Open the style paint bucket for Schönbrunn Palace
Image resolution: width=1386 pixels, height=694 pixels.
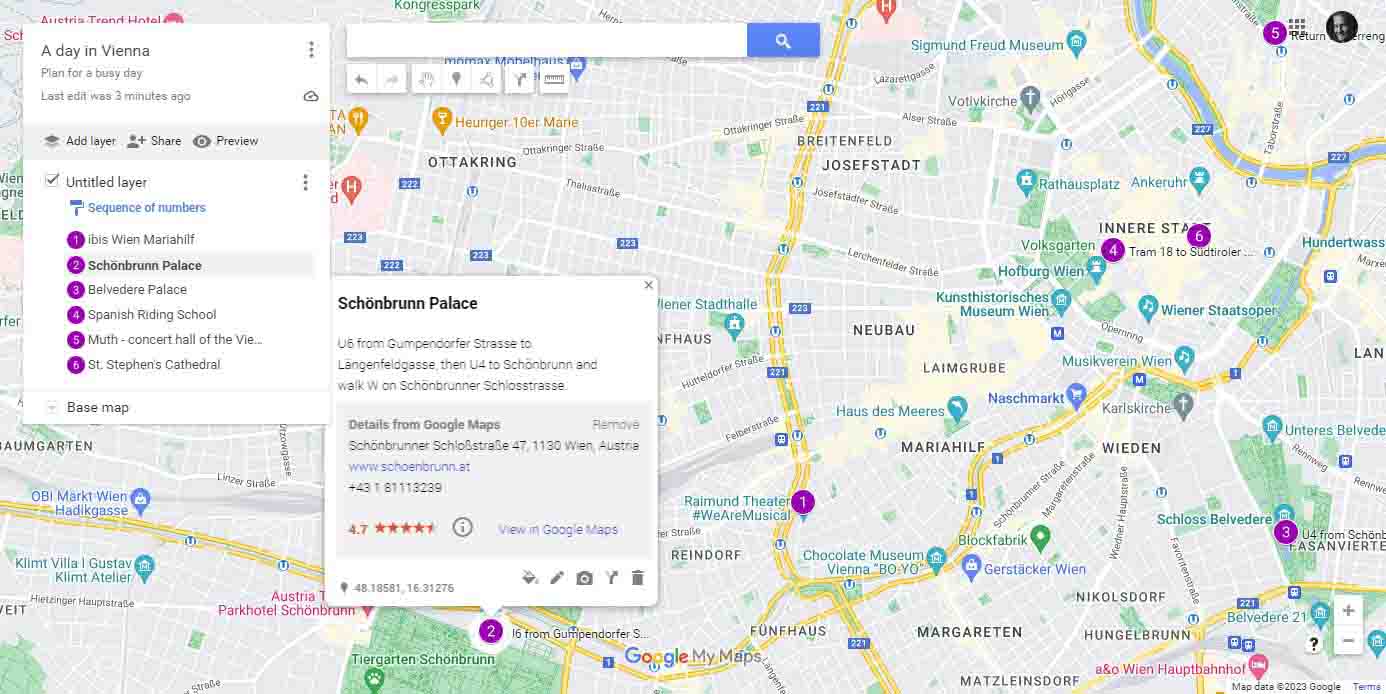click(530, 578)
